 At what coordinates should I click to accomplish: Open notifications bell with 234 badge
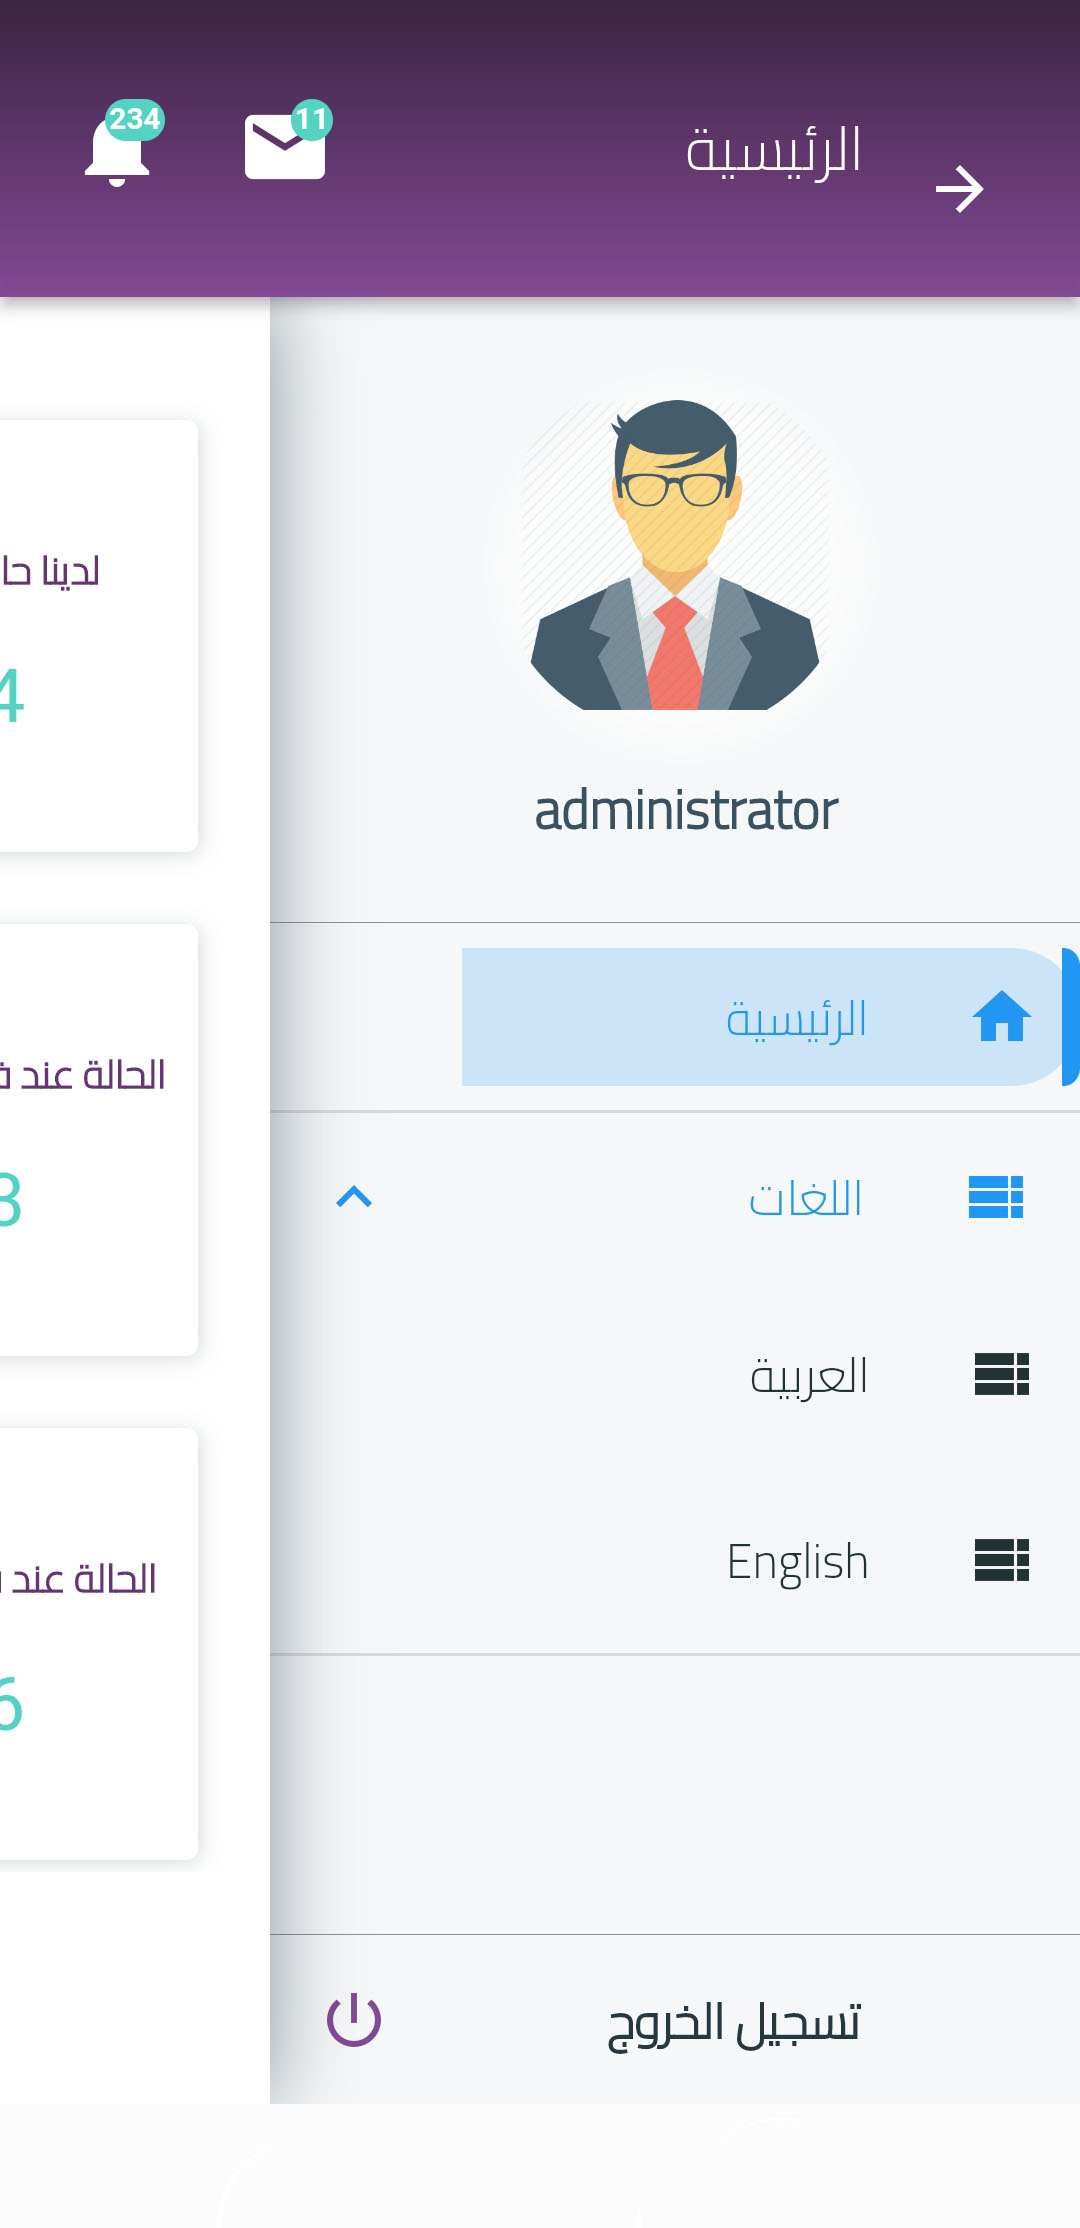pyautogui.click(x=118, y=152)
